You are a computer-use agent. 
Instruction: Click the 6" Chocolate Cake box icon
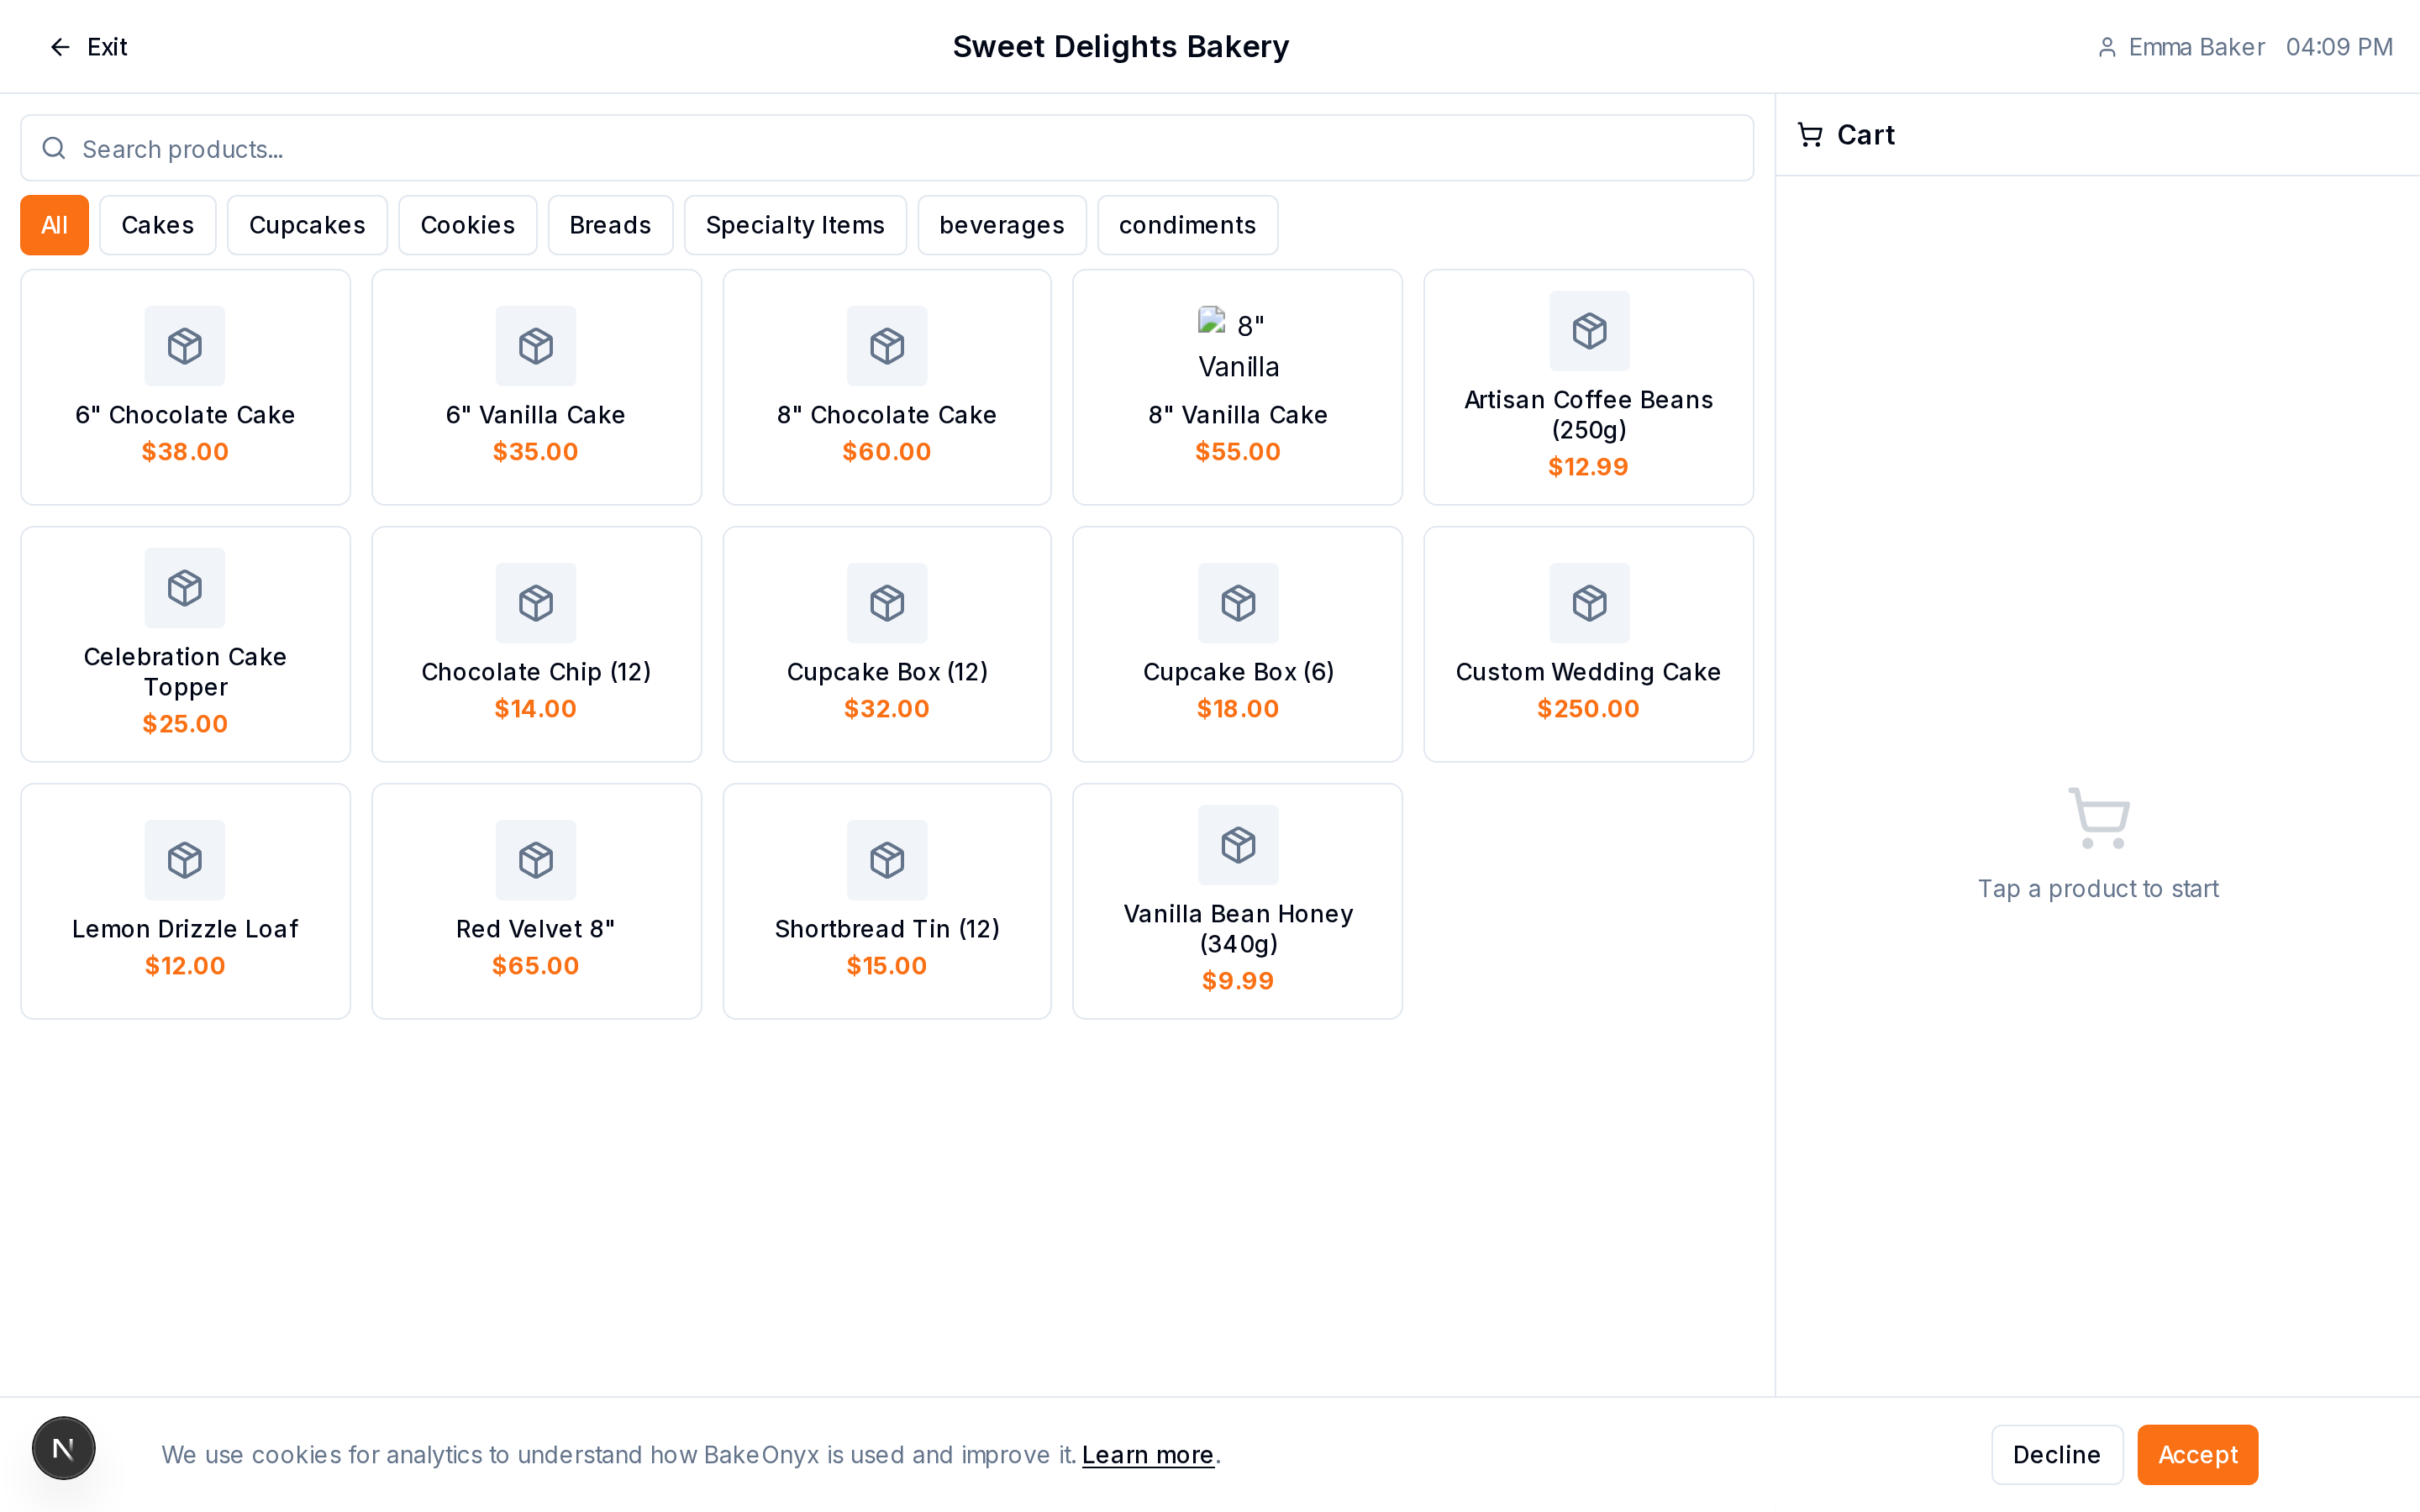185,346
